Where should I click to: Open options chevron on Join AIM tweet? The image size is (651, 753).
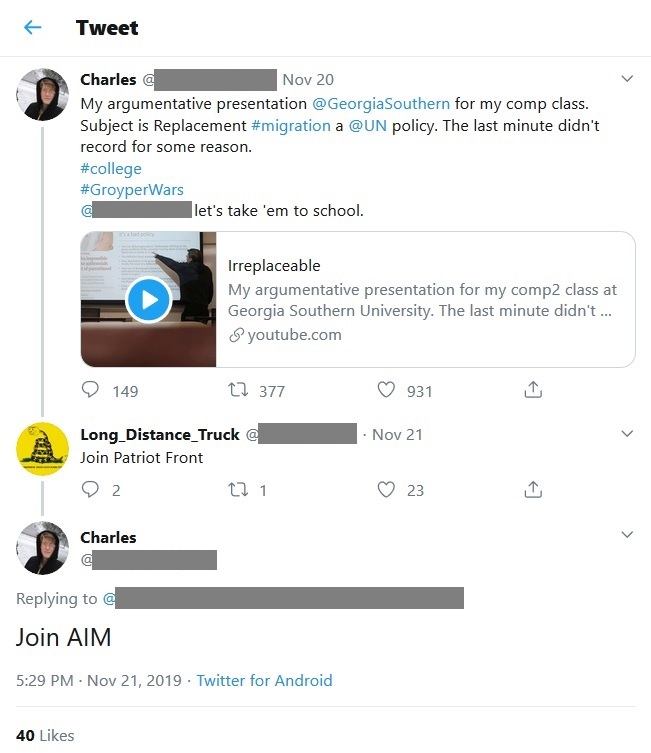point(627,534)
